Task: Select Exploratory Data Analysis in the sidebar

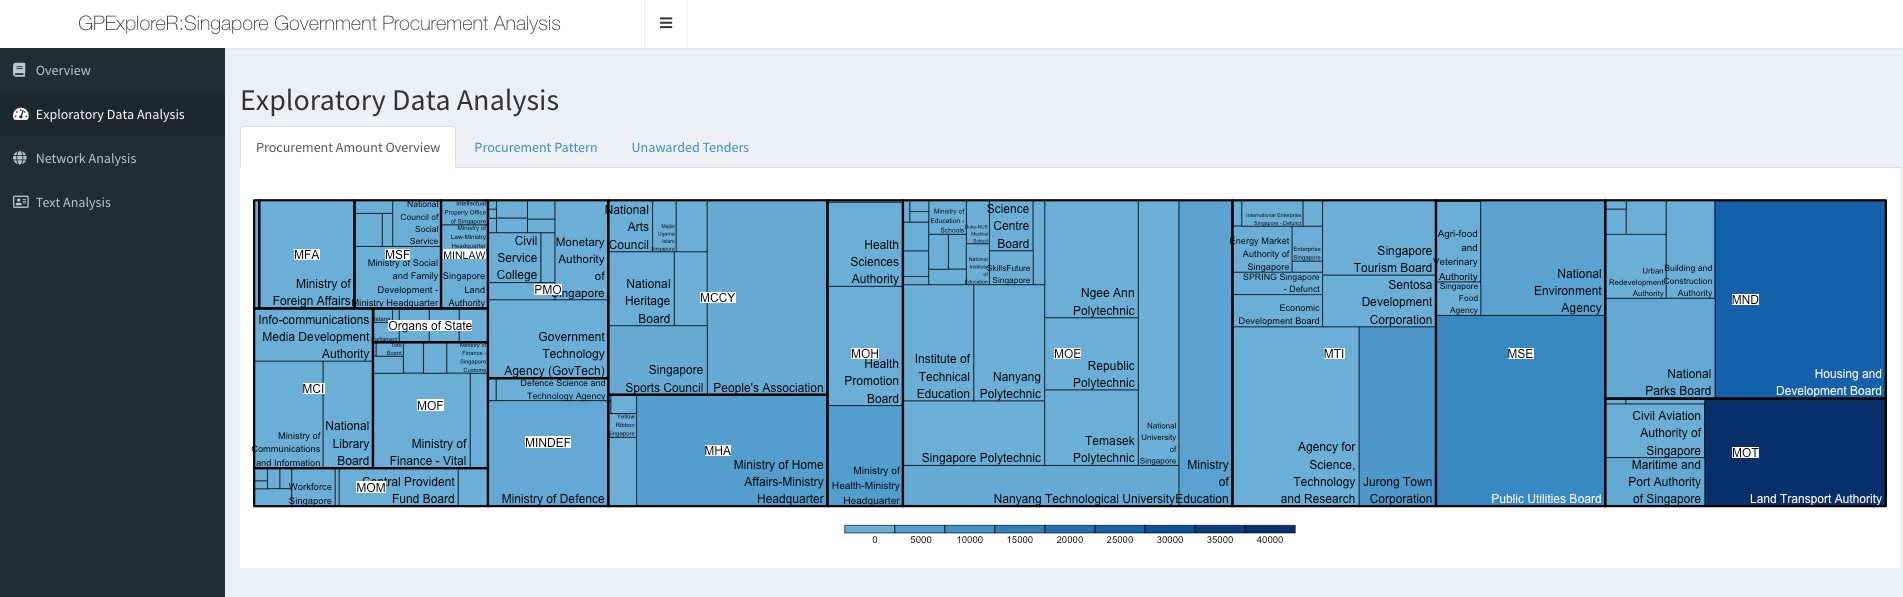Action: [x=112, y=114]
